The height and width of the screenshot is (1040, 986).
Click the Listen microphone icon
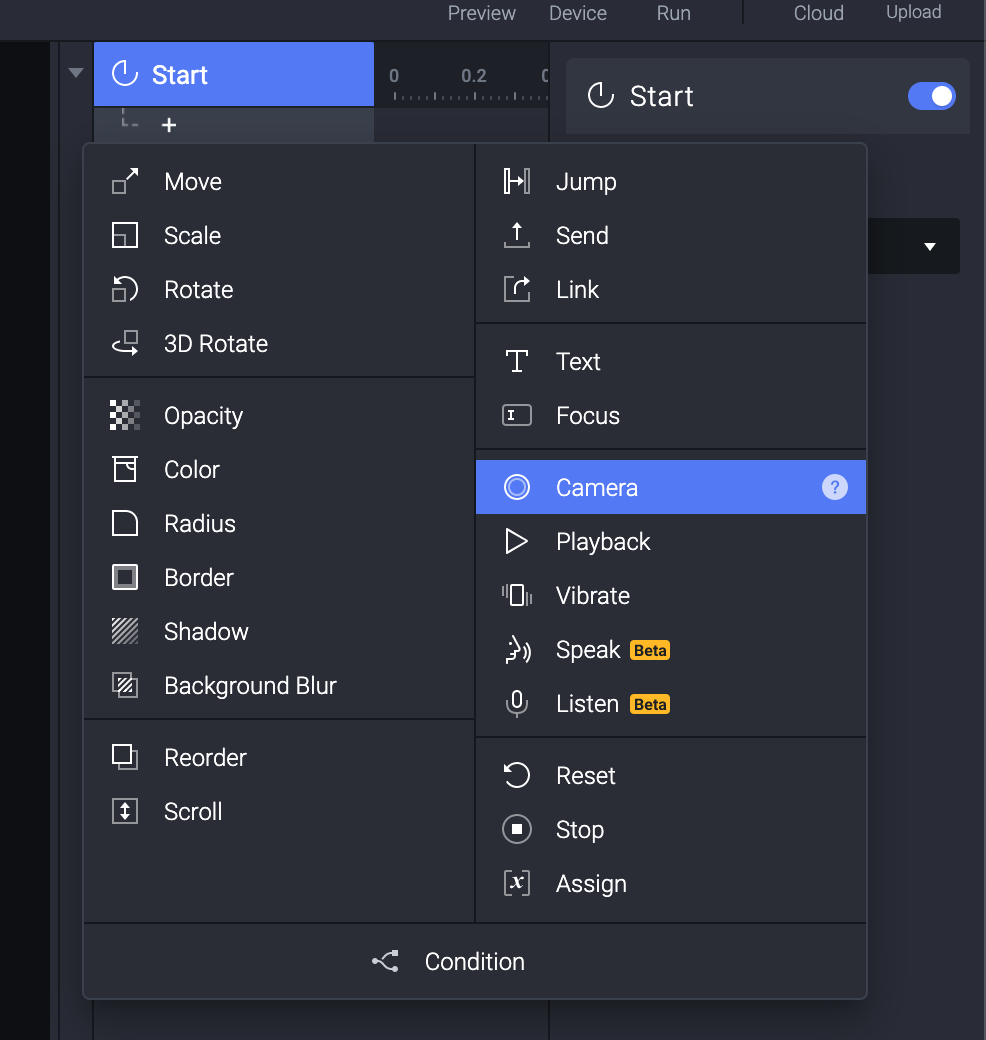click(x=516, y=704)
